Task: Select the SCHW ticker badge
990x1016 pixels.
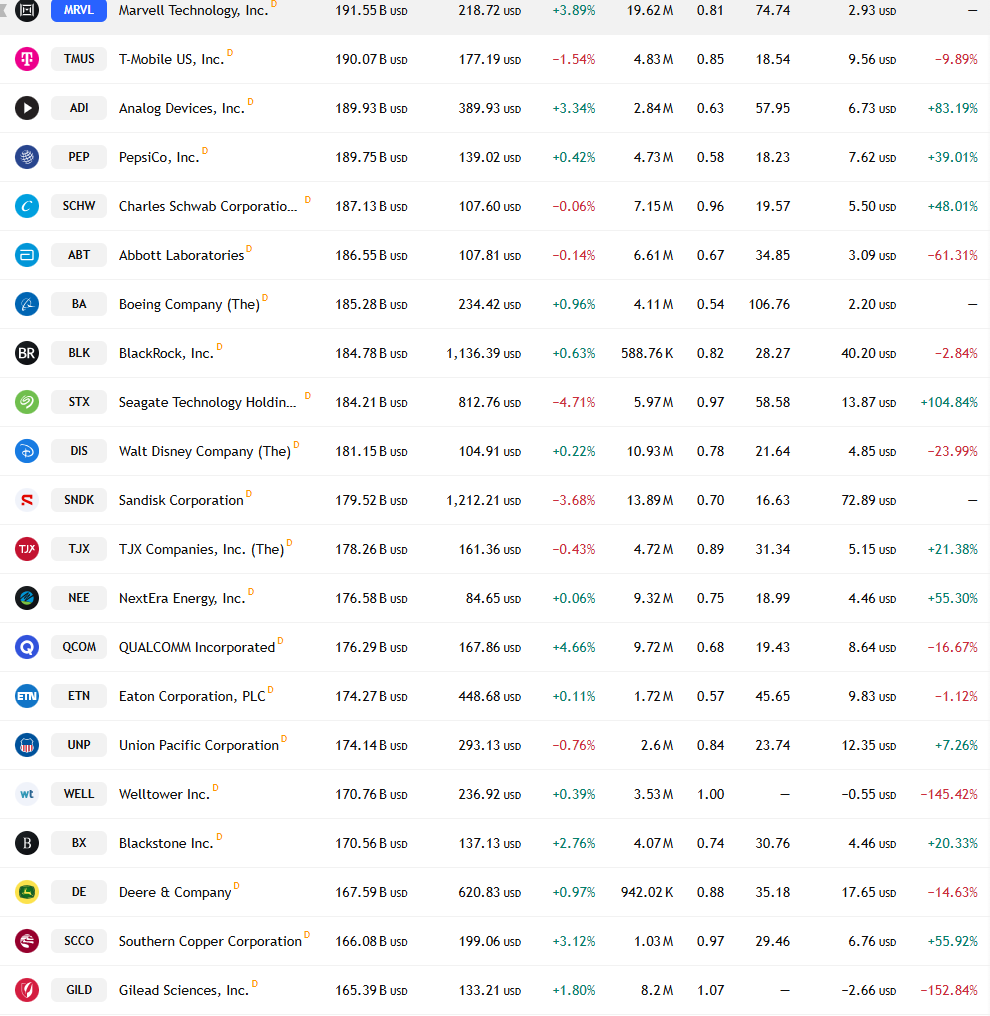Action: [79, 206]
